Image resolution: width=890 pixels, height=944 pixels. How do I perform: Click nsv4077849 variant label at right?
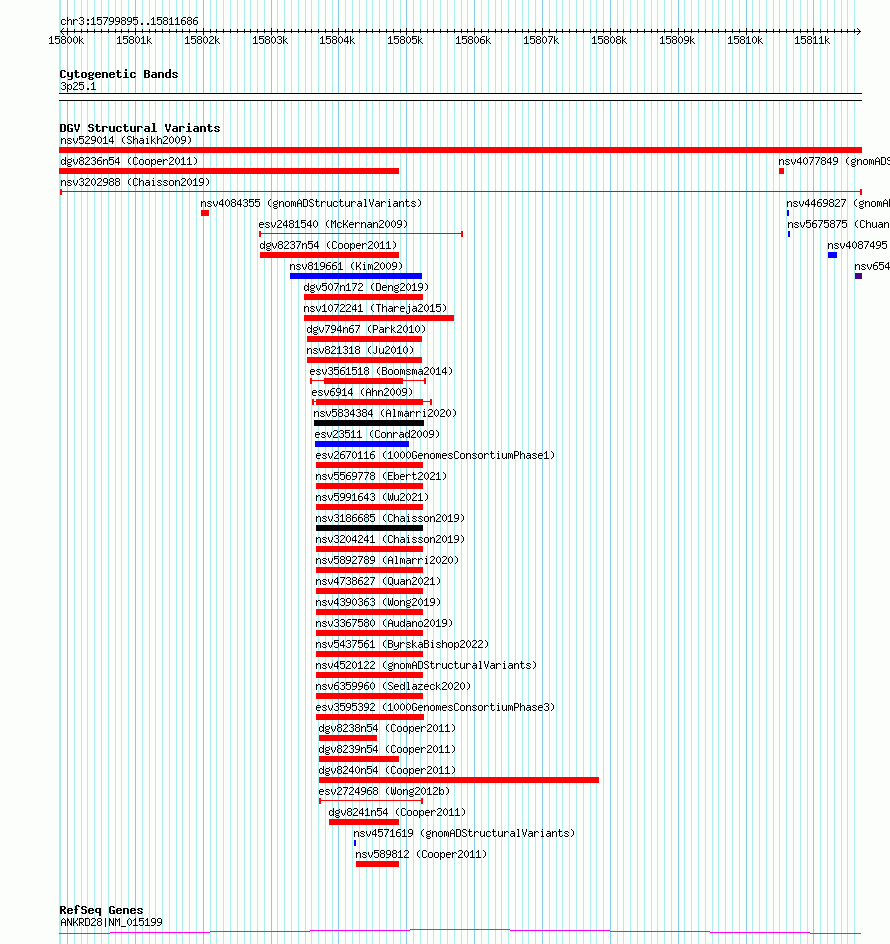click(x=834, y=161)
